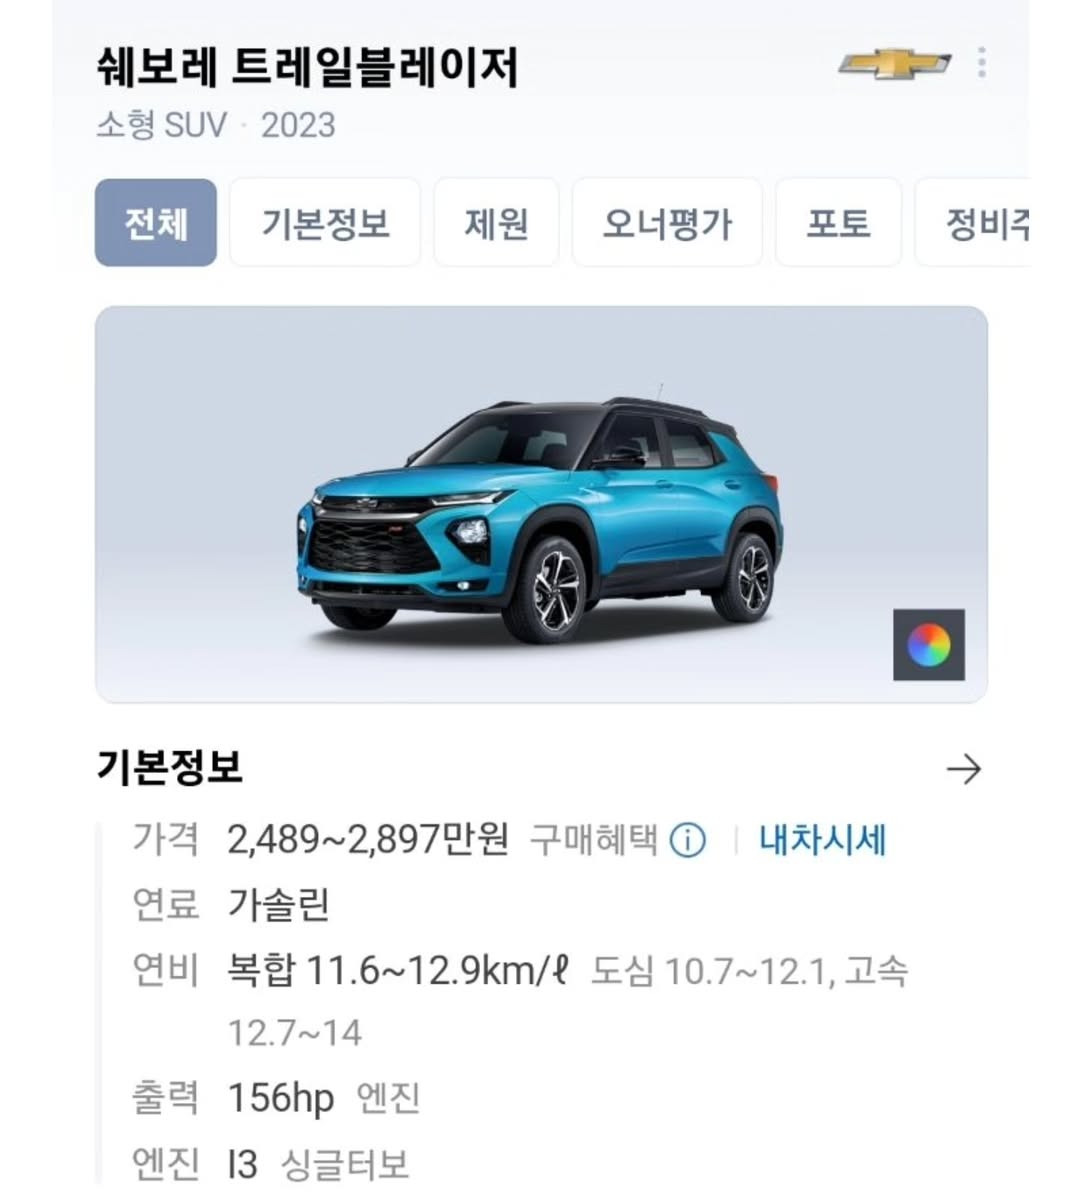The width and height of the screenshot is (1080, 1199).
Task: Click the 복합 11.6~12.9km/ℓ fuel economy
Action: pos(398,971)
